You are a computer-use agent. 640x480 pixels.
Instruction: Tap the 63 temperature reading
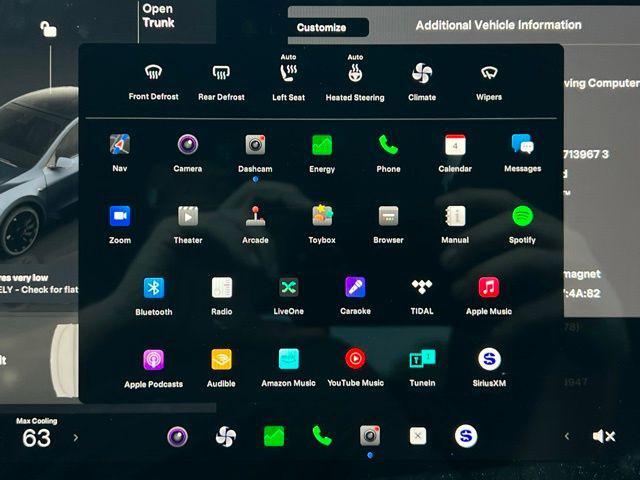[36, 438]
